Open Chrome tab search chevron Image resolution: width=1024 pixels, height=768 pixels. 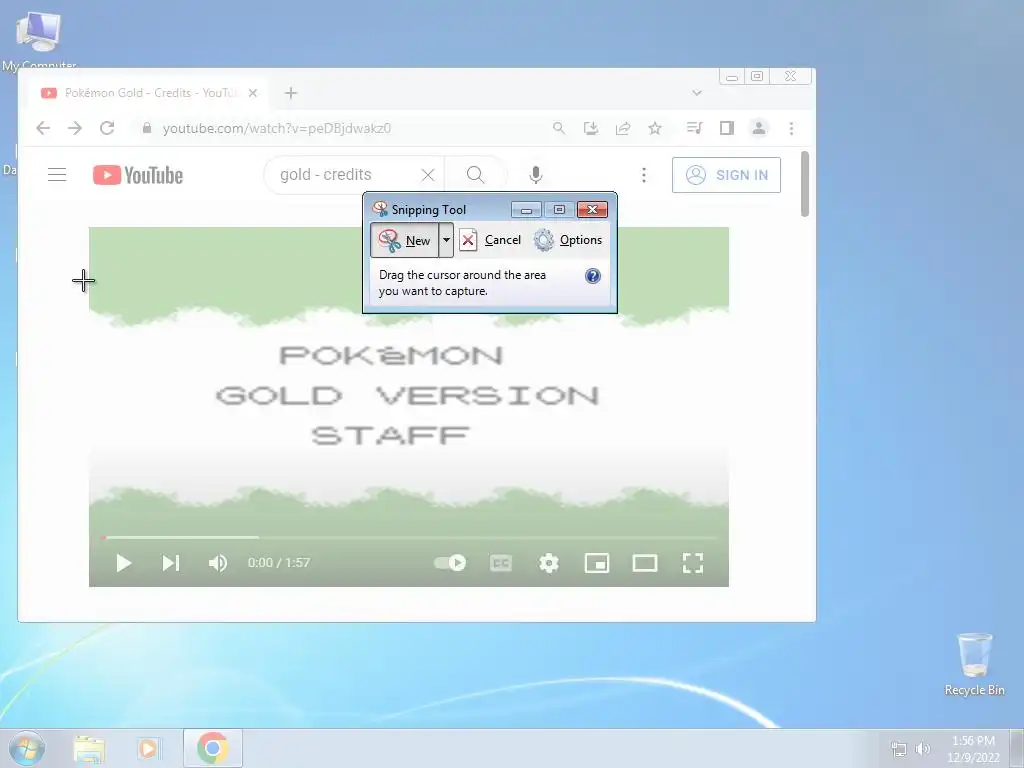point(697,93)
